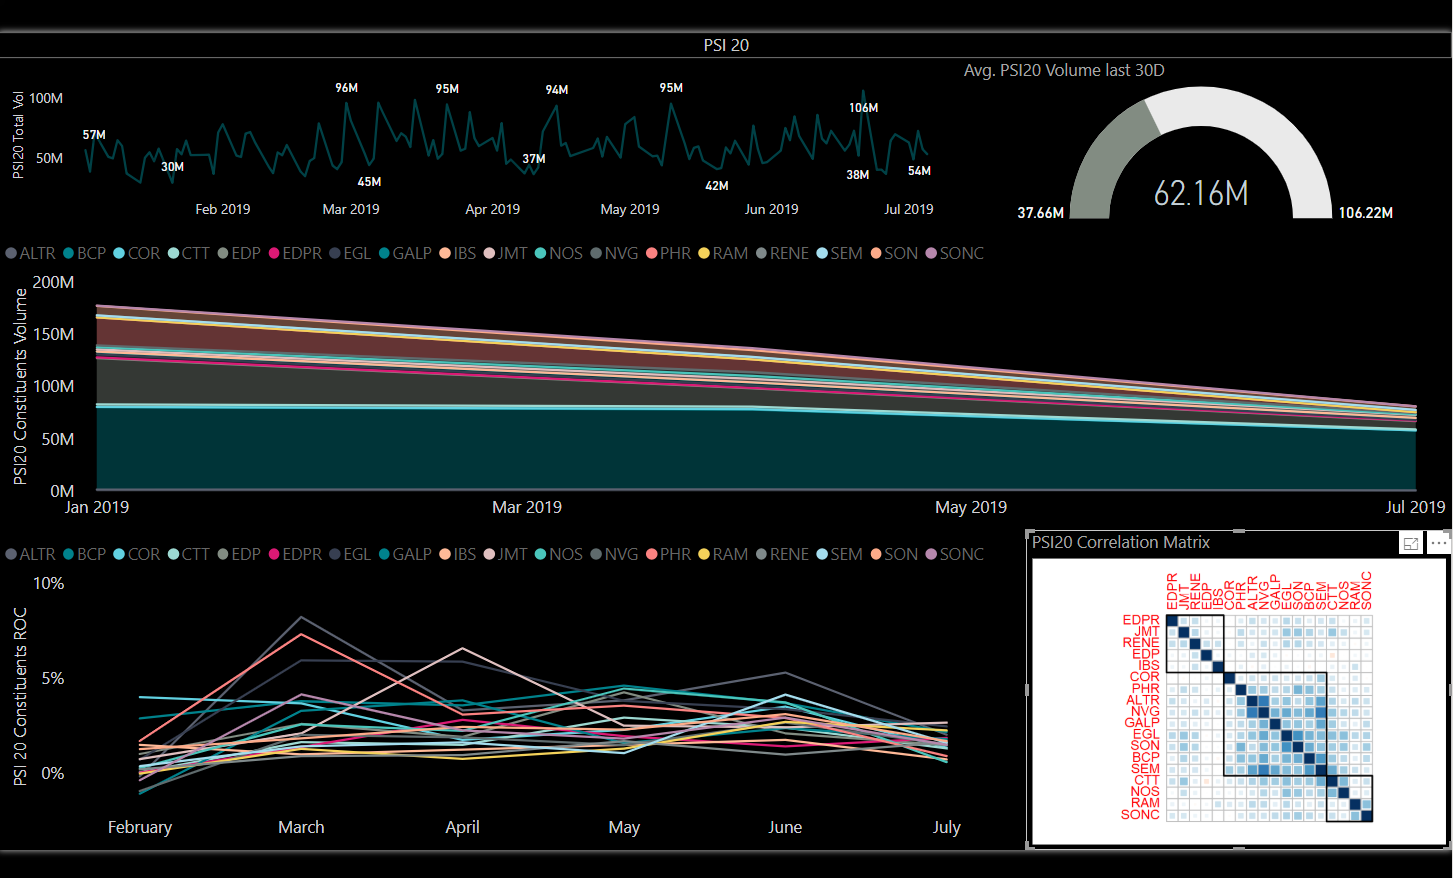Click the dark EDPR diagonal cell in the correlation matrix
Screen dimensions: 1453x878
click(x=1173, y=621)
